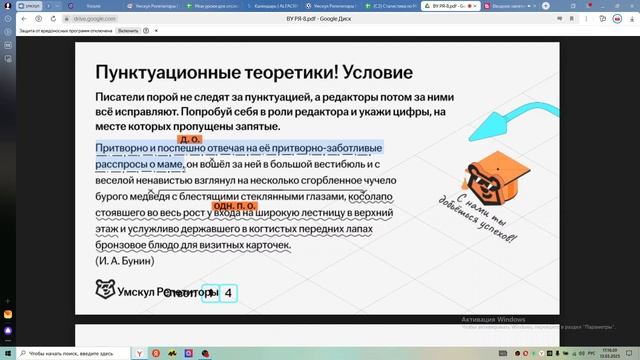The width and height of the screenshot is (640, 360).
Task: Open the purple square taskbar app icon
Action: coord(189,353)
